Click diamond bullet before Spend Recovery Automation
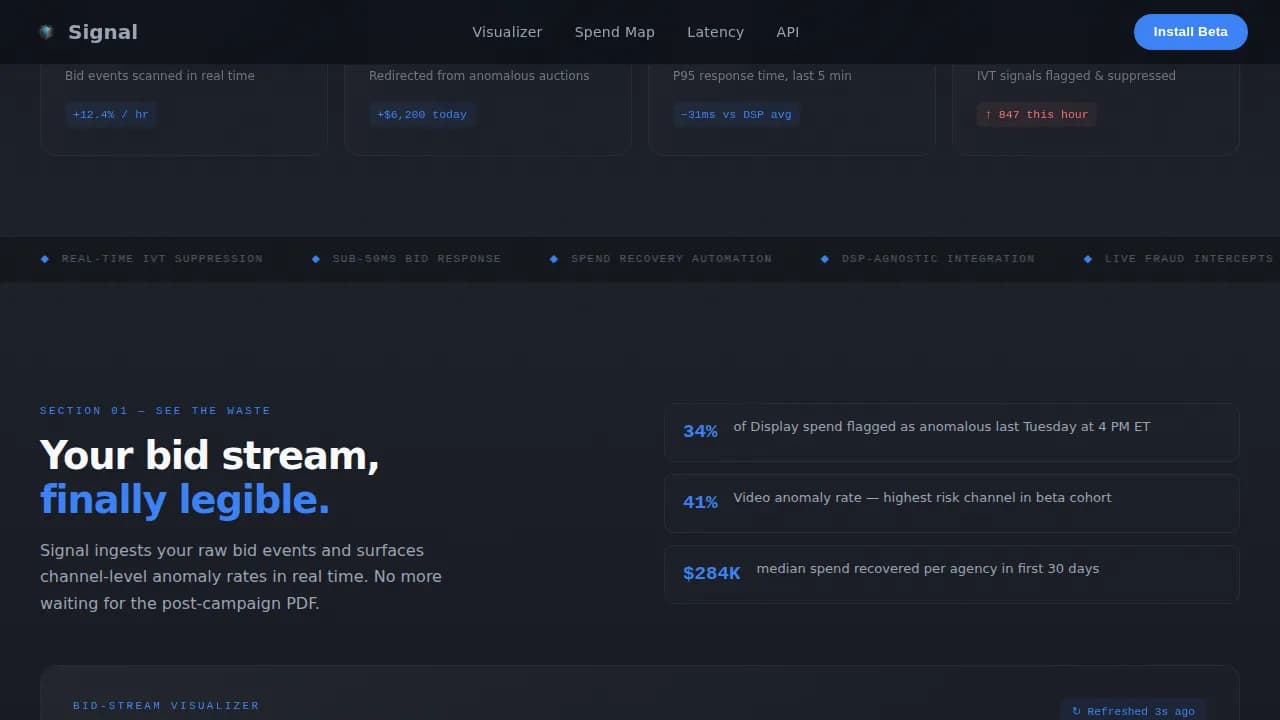Viewport: 1280px width, 720px height. pos(554,259)
